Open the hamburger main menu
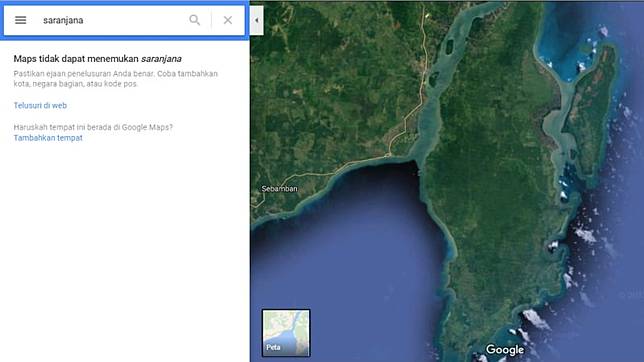This screenshot has width=644, height=362. 21,20
